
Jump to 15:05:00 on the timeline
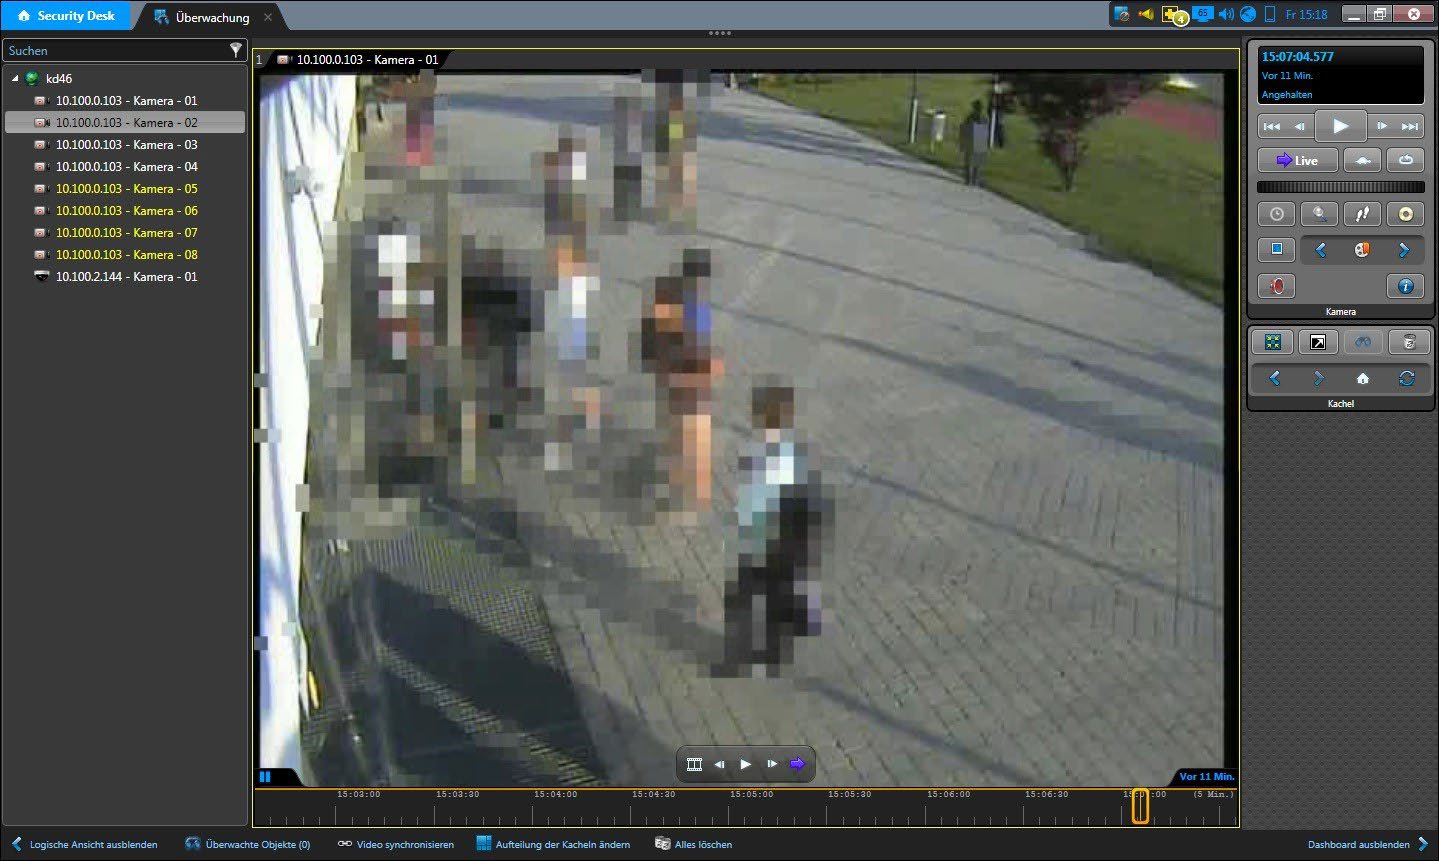point(751,794)
